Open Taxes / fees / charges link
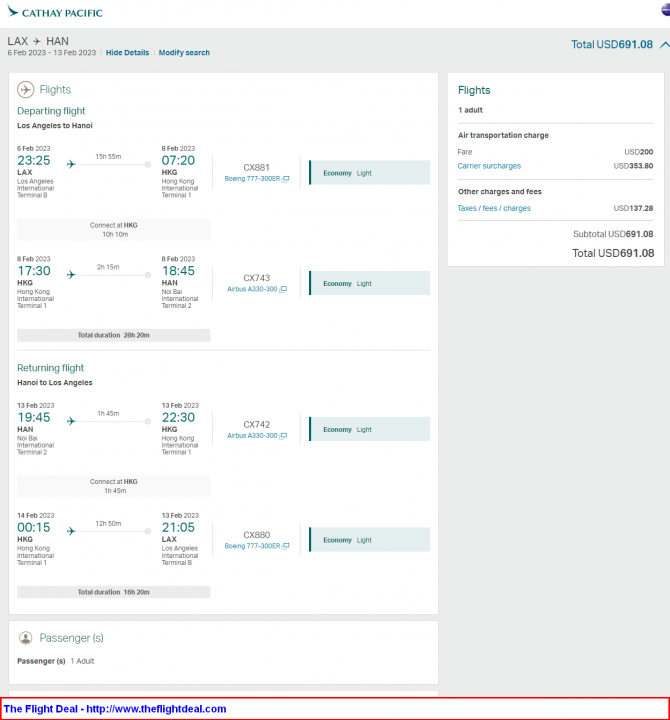 point(494,208)
